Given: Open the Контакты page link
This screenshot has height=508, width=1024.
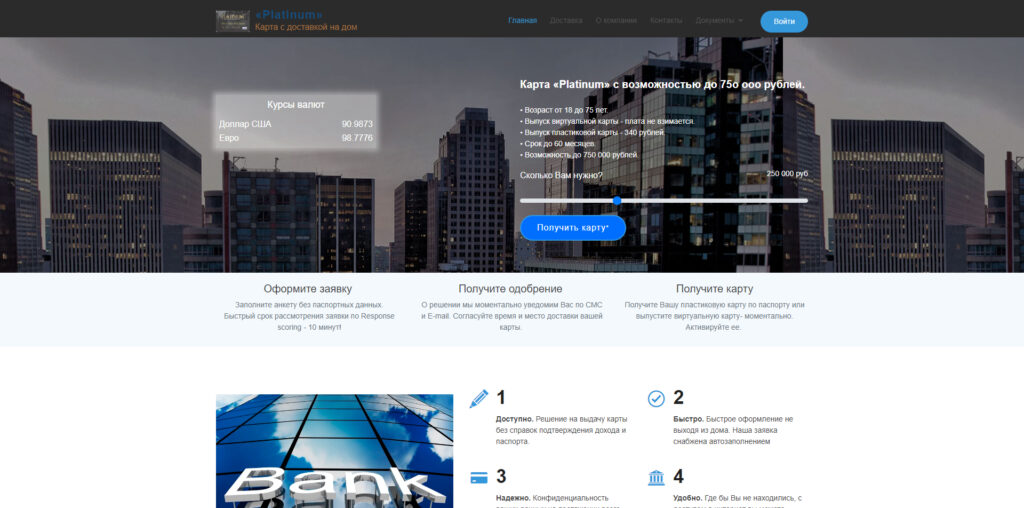Looking at the screenshot, I should tap(666, 20).
